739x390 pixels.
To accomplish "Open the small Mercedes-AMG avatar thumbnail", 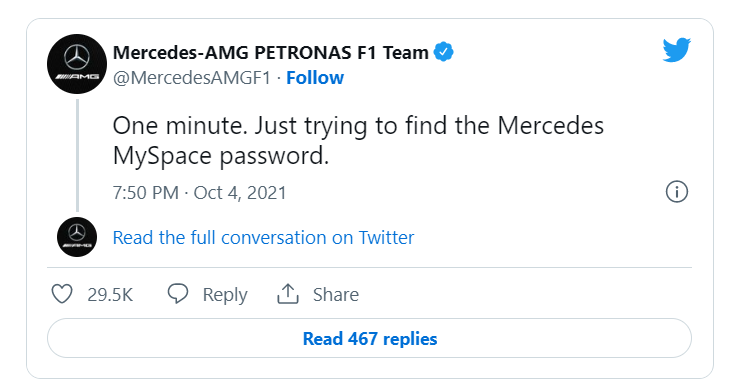I will (x=77, y=237).
